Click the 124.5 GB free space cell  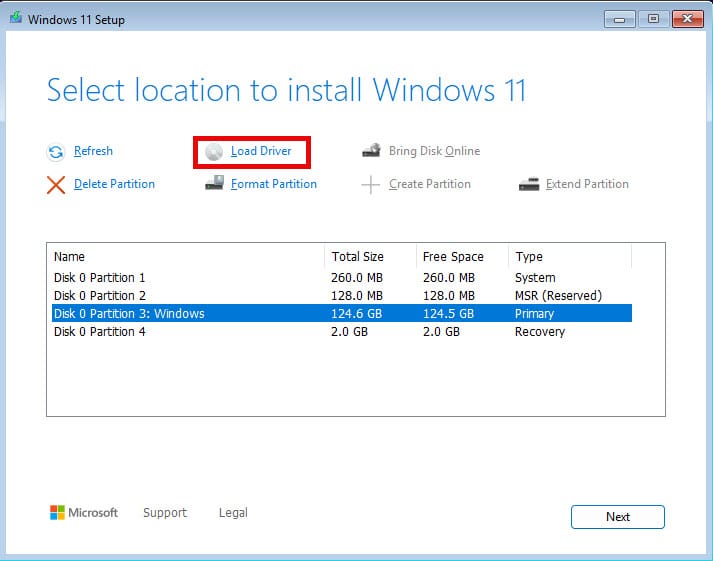448,314
